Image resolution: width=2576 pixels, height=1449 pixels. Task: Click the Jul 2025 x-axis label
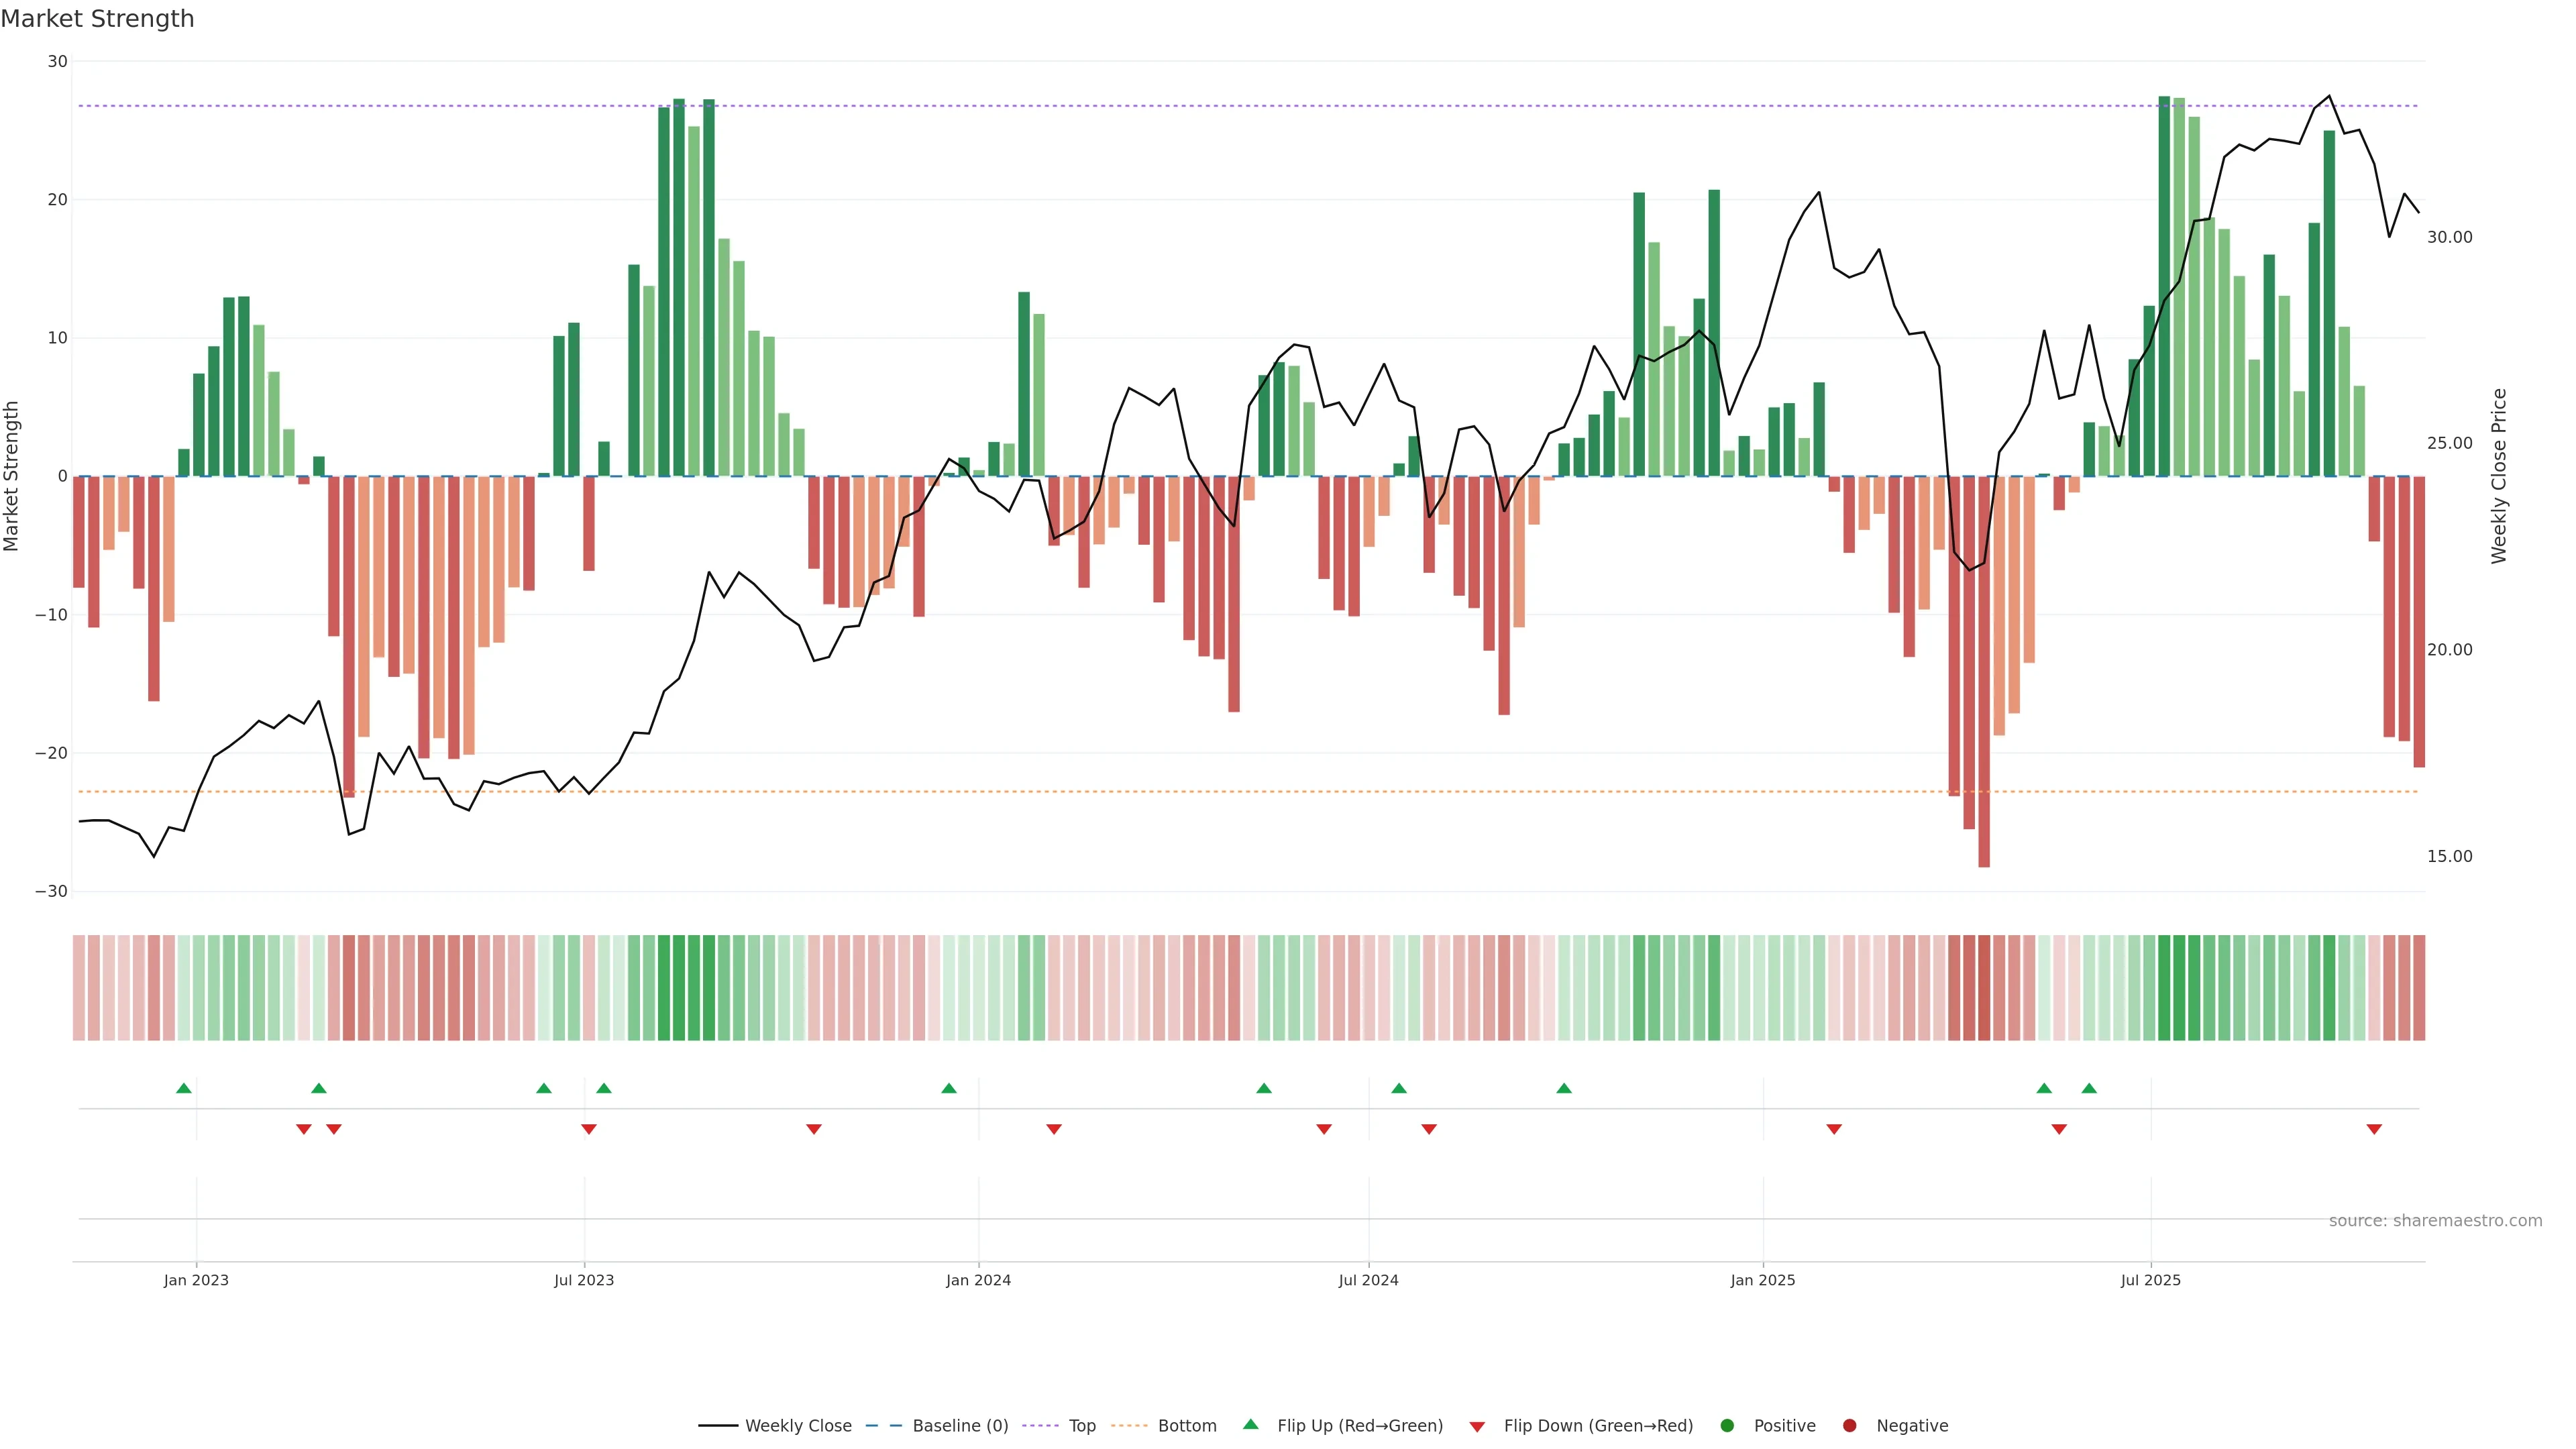[x=2150, y=1280]
